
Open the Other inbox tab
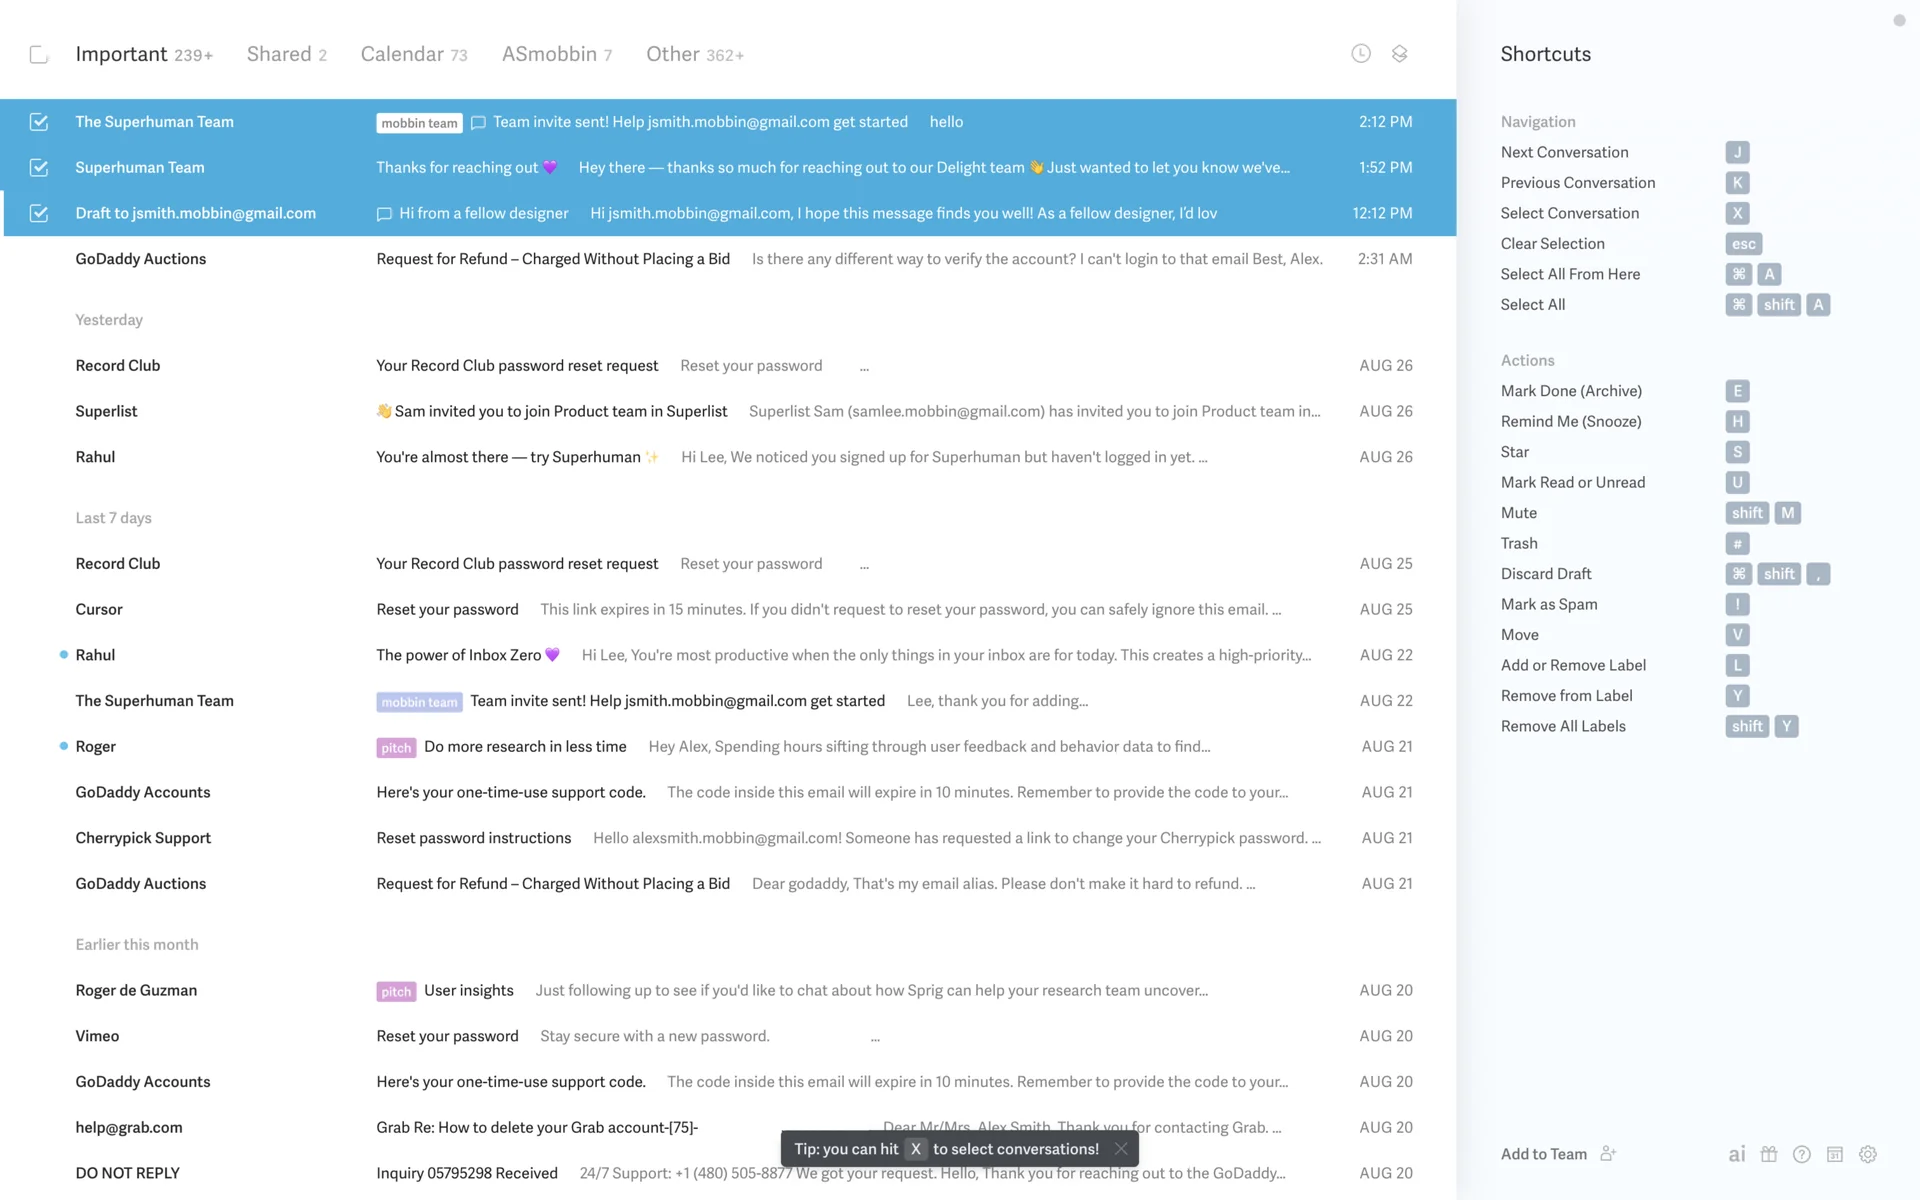[694, 54]
